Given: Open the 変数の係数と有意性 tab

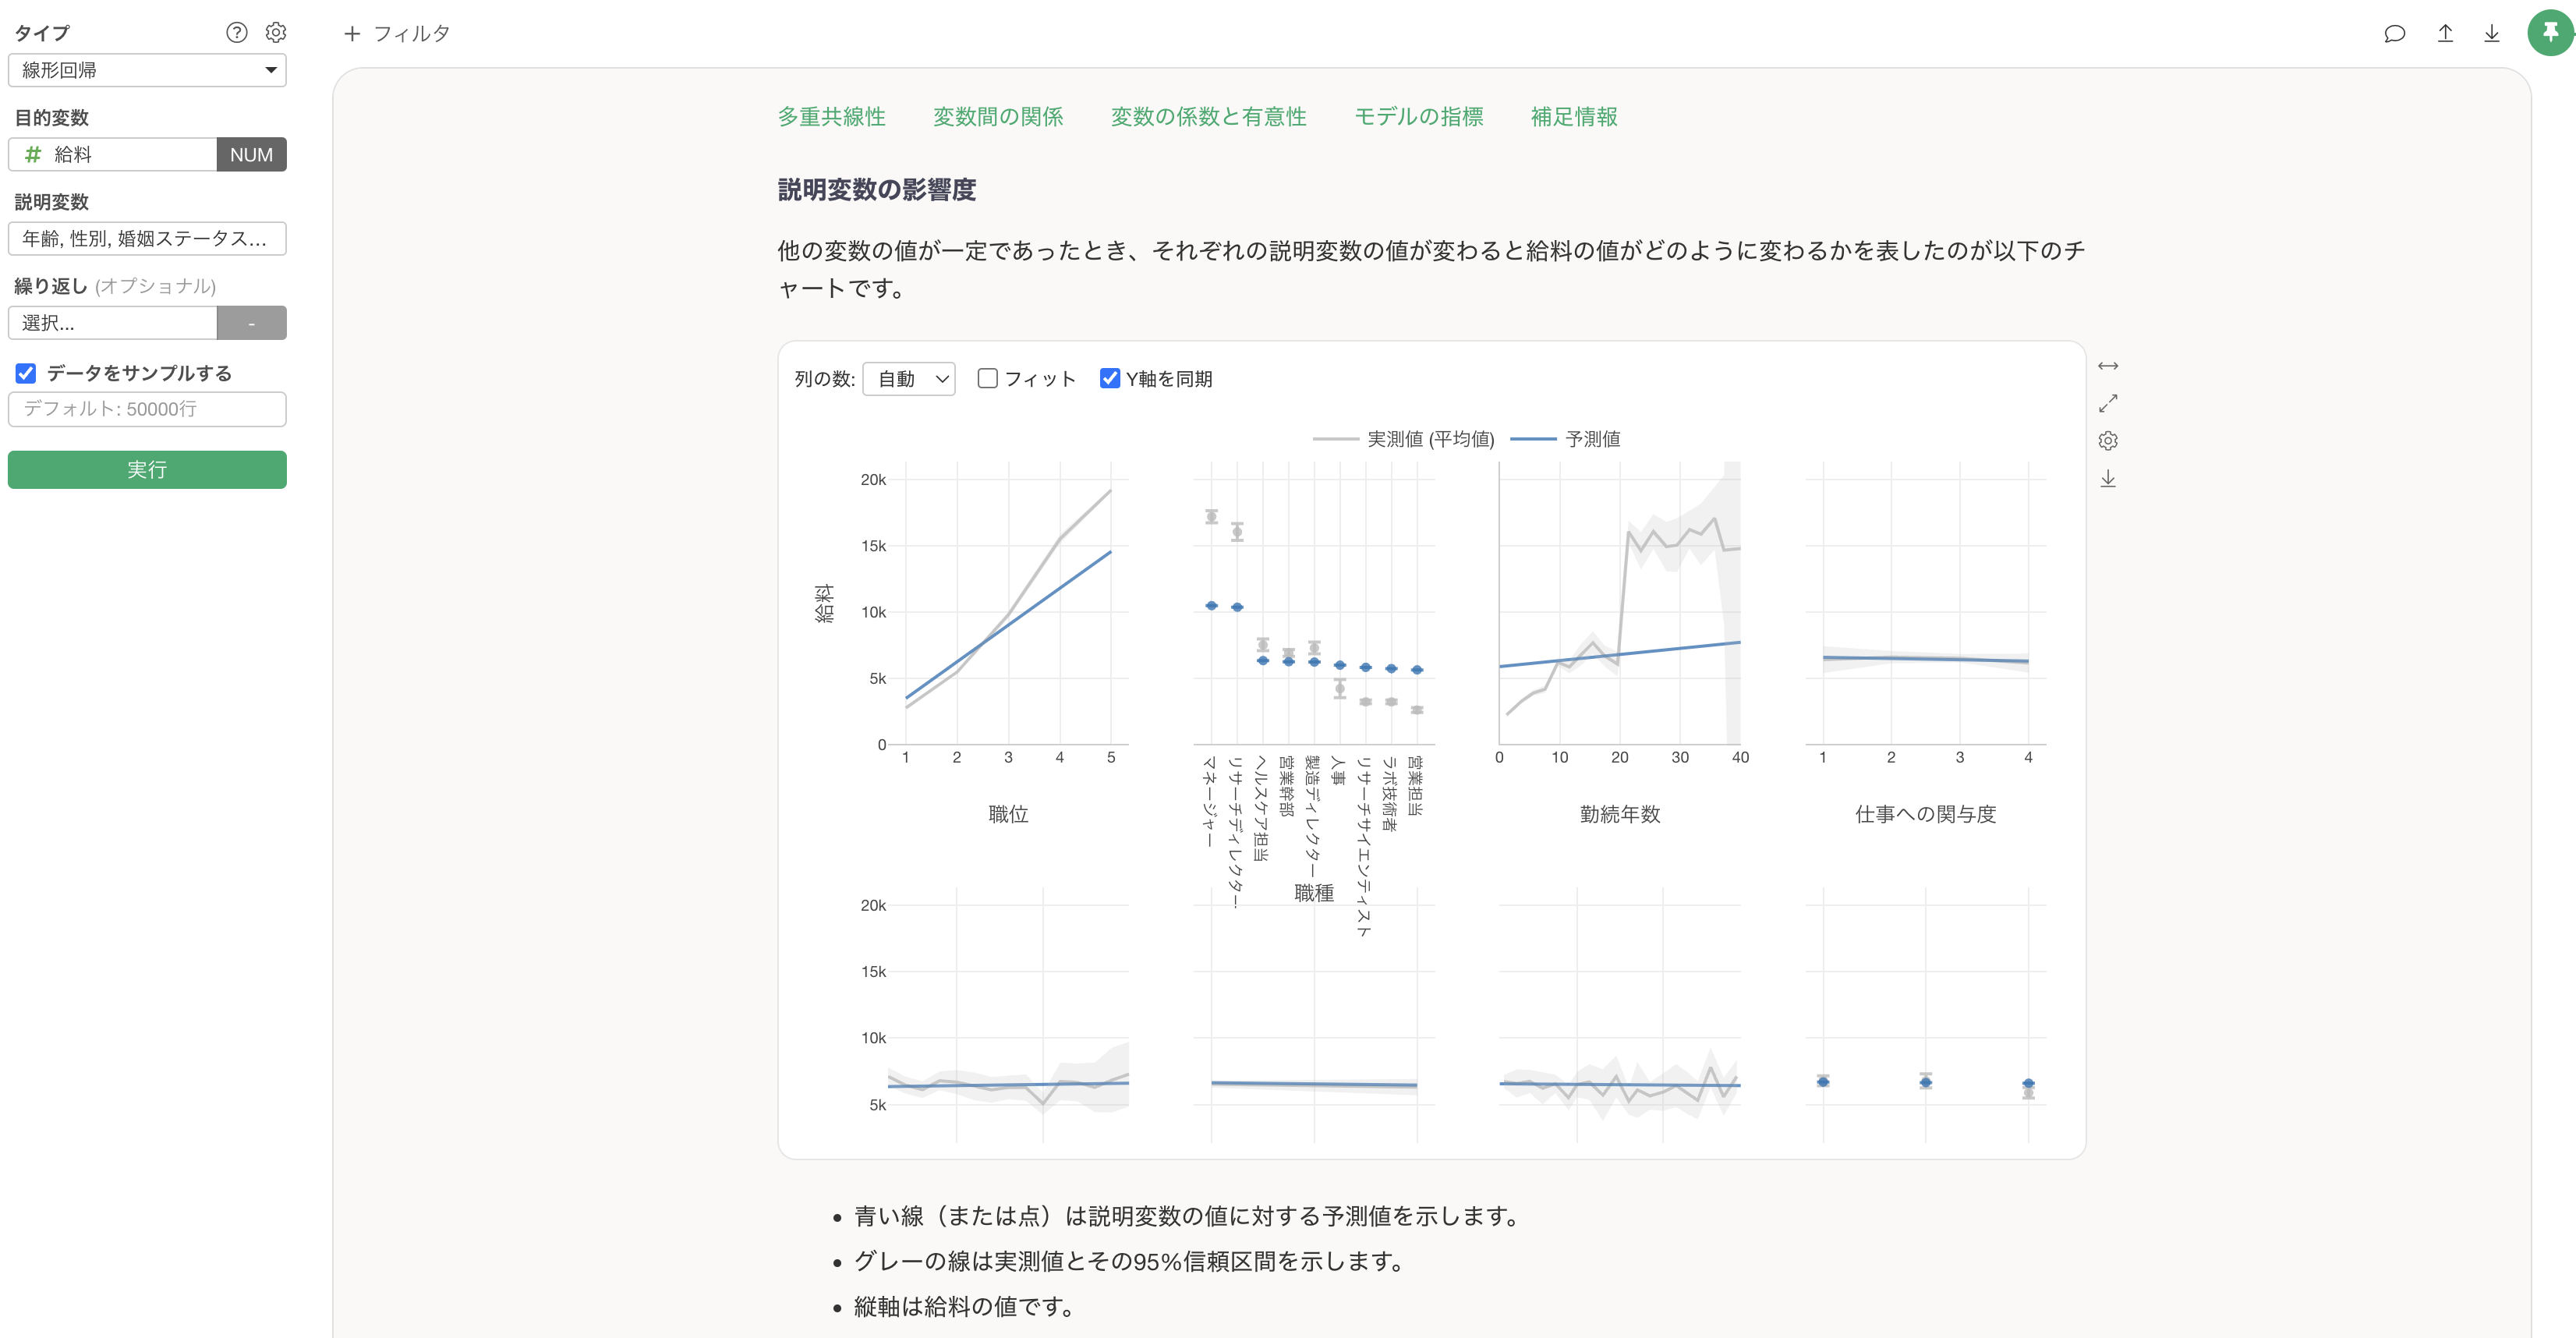Looking at the screenshot, I should click(1208, 117).
